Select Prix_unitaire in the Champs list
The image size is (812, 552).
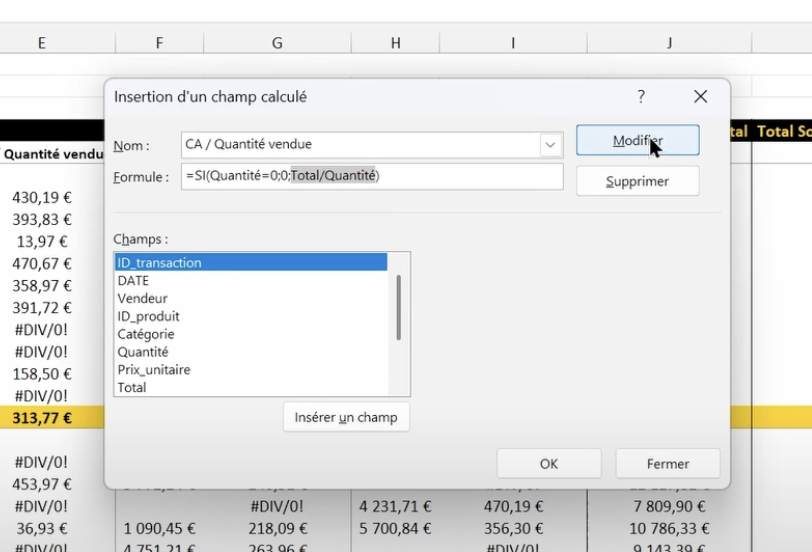[251, 370]
